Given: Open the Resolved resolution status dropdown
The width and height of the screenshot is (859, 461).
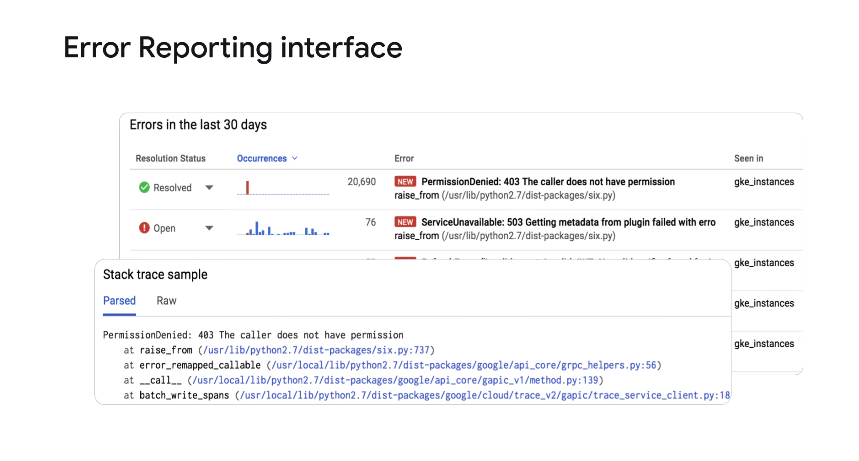Looking at the screenshot, I should click(x=209, y=187).
